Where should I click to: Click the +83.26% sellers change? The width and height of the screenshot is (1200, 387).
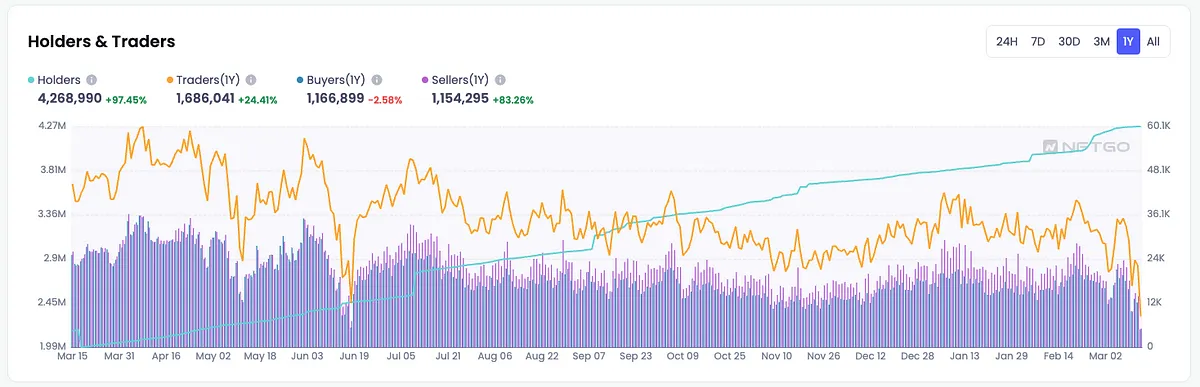pyautogui.click(x=513, y=100)
